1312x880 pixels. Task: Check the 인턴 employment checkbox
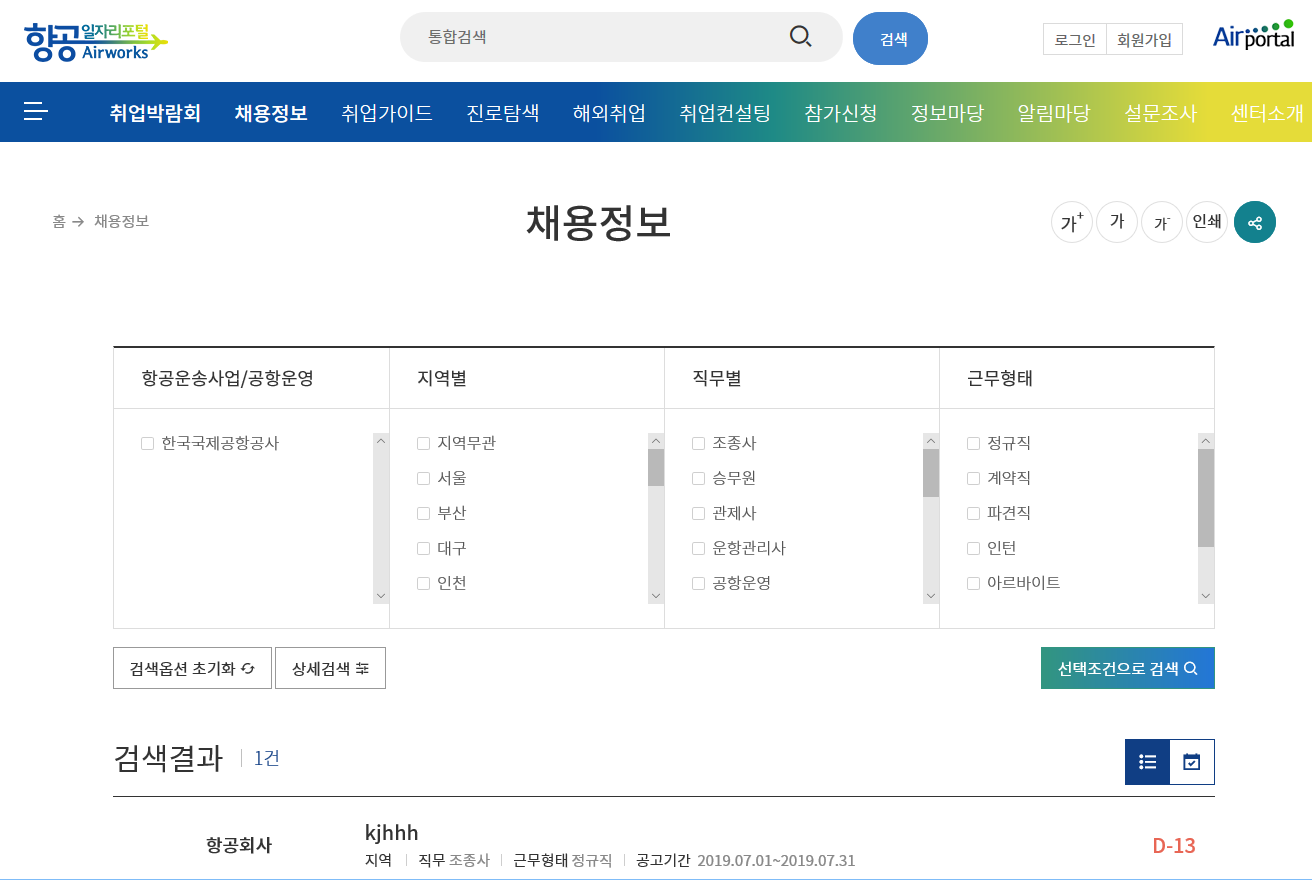click(x=973, y=548)
